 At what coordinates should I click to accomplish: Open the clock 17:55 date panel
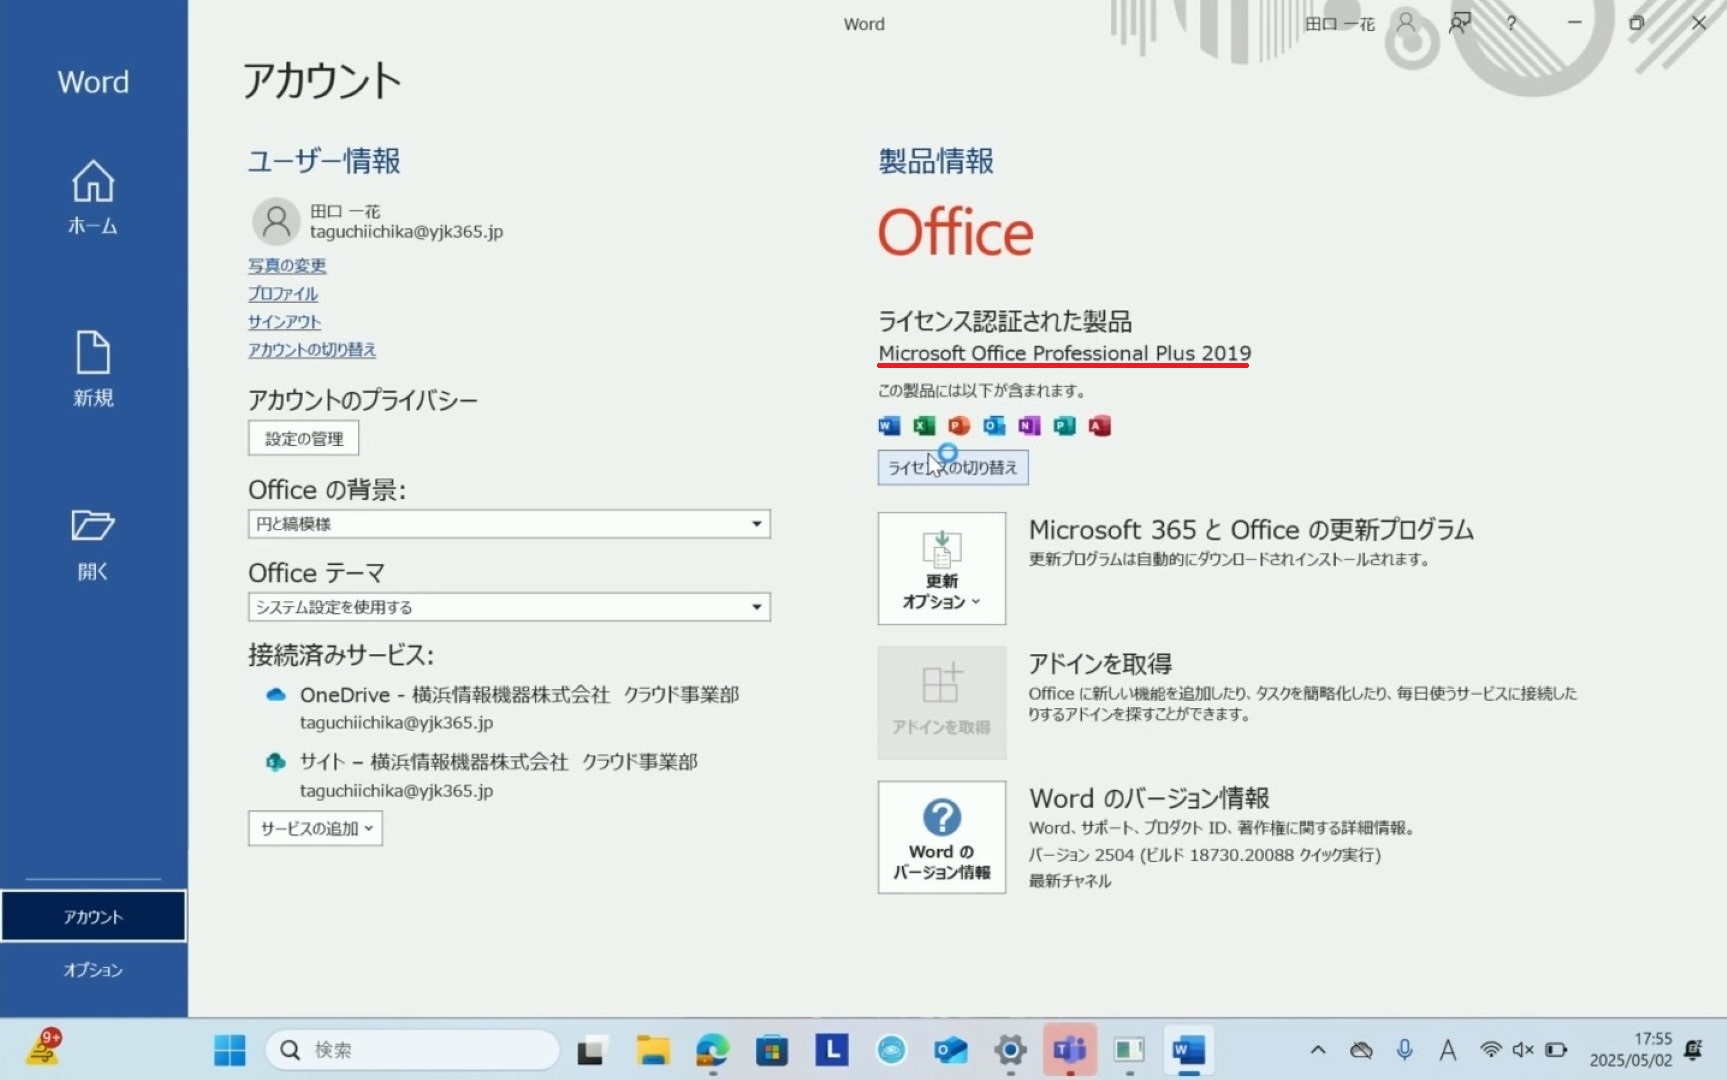[x=1631, y=1050]
